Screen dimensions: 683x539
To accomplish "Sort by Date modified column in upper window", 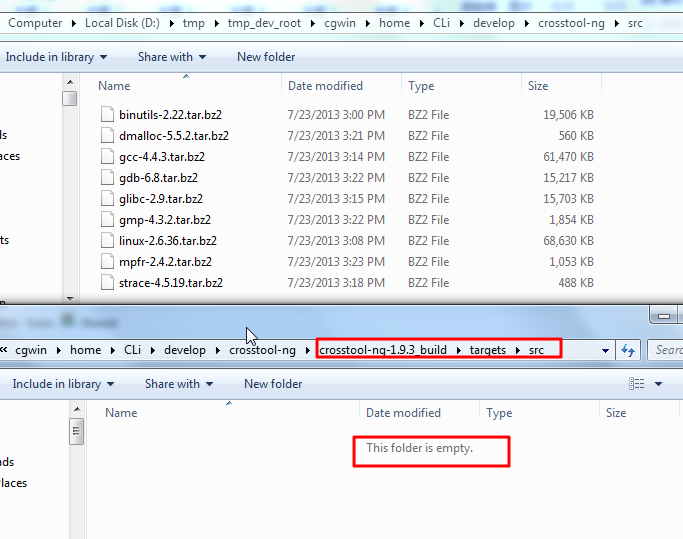I will point(325,86).
